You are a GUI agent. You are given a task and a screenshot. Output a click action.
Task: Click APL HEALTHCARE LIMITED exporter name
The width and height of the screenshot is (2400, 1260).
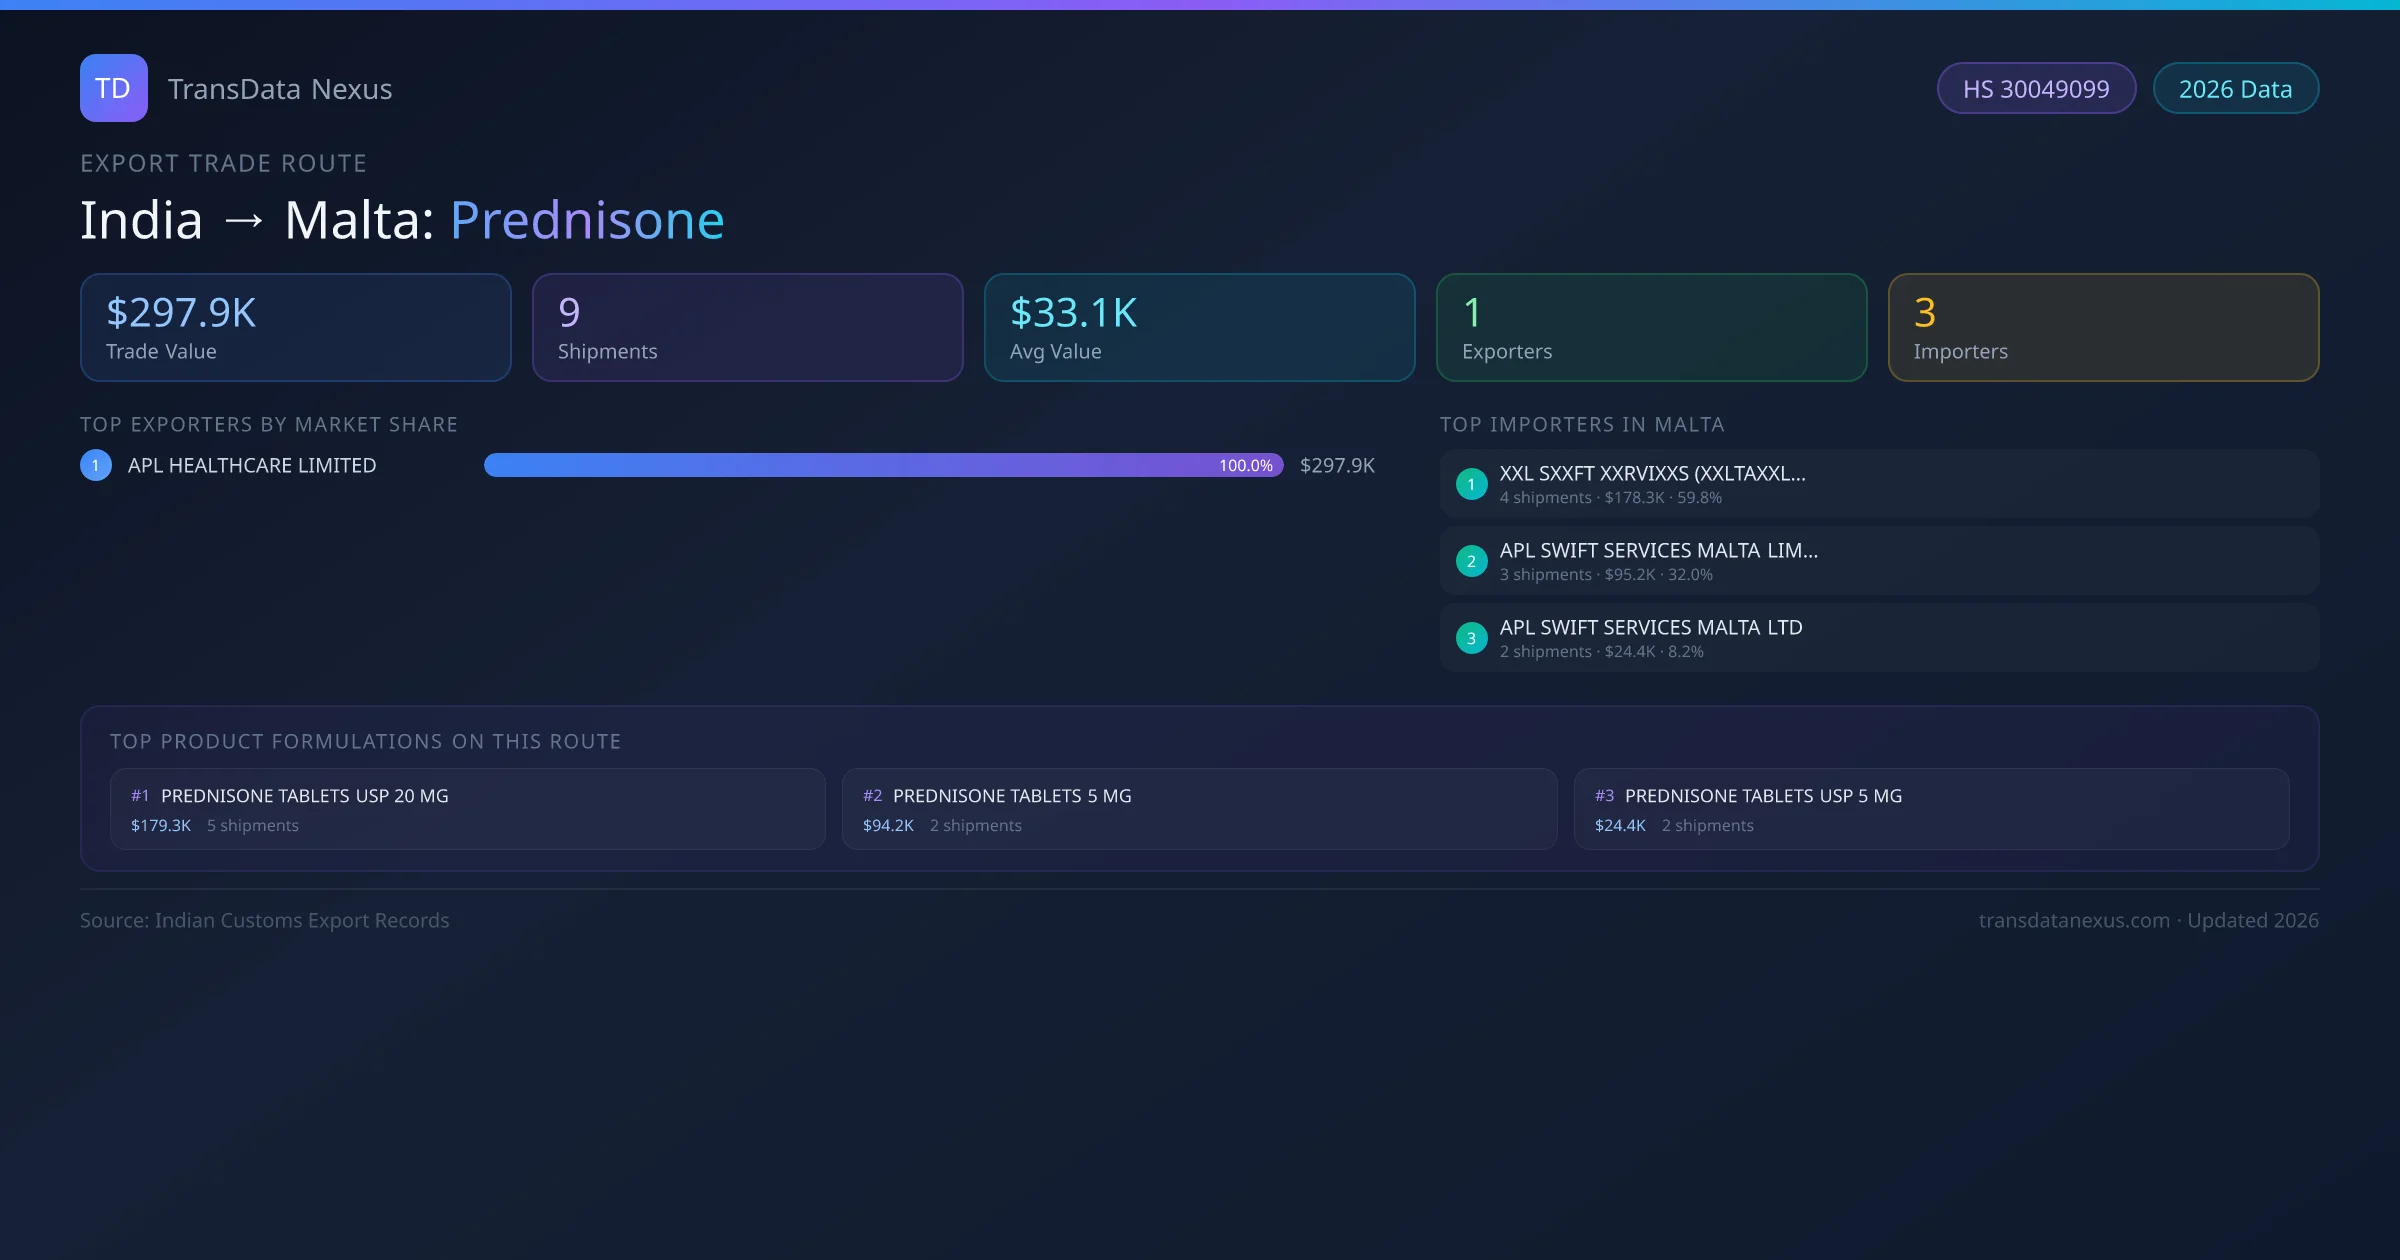point(252,465)
